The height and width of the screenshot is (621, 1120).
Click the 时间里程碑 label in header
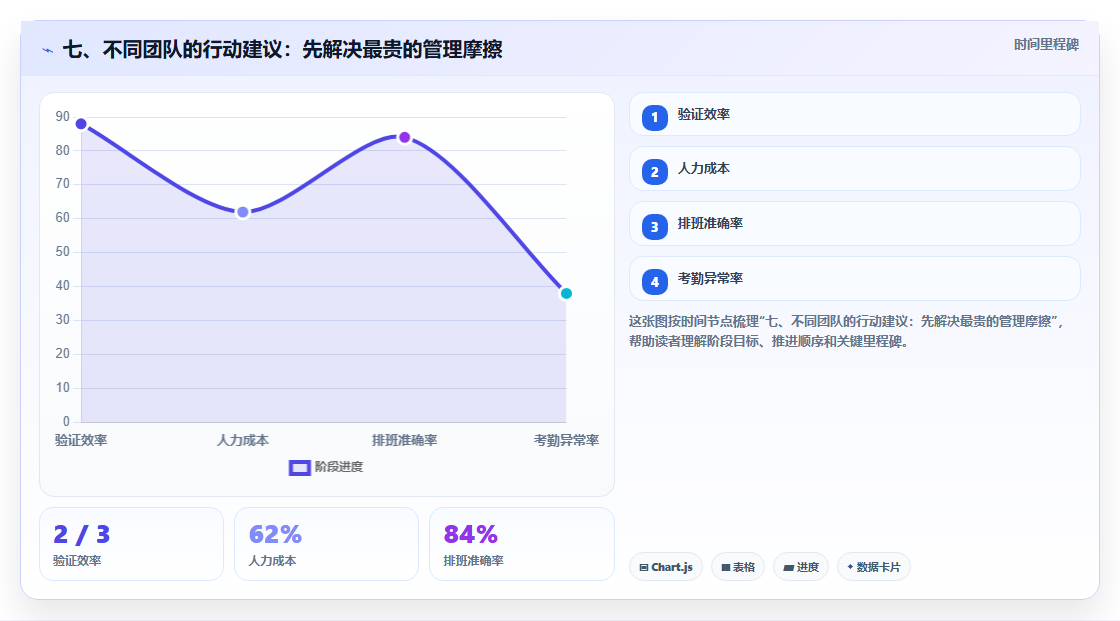1046,44
